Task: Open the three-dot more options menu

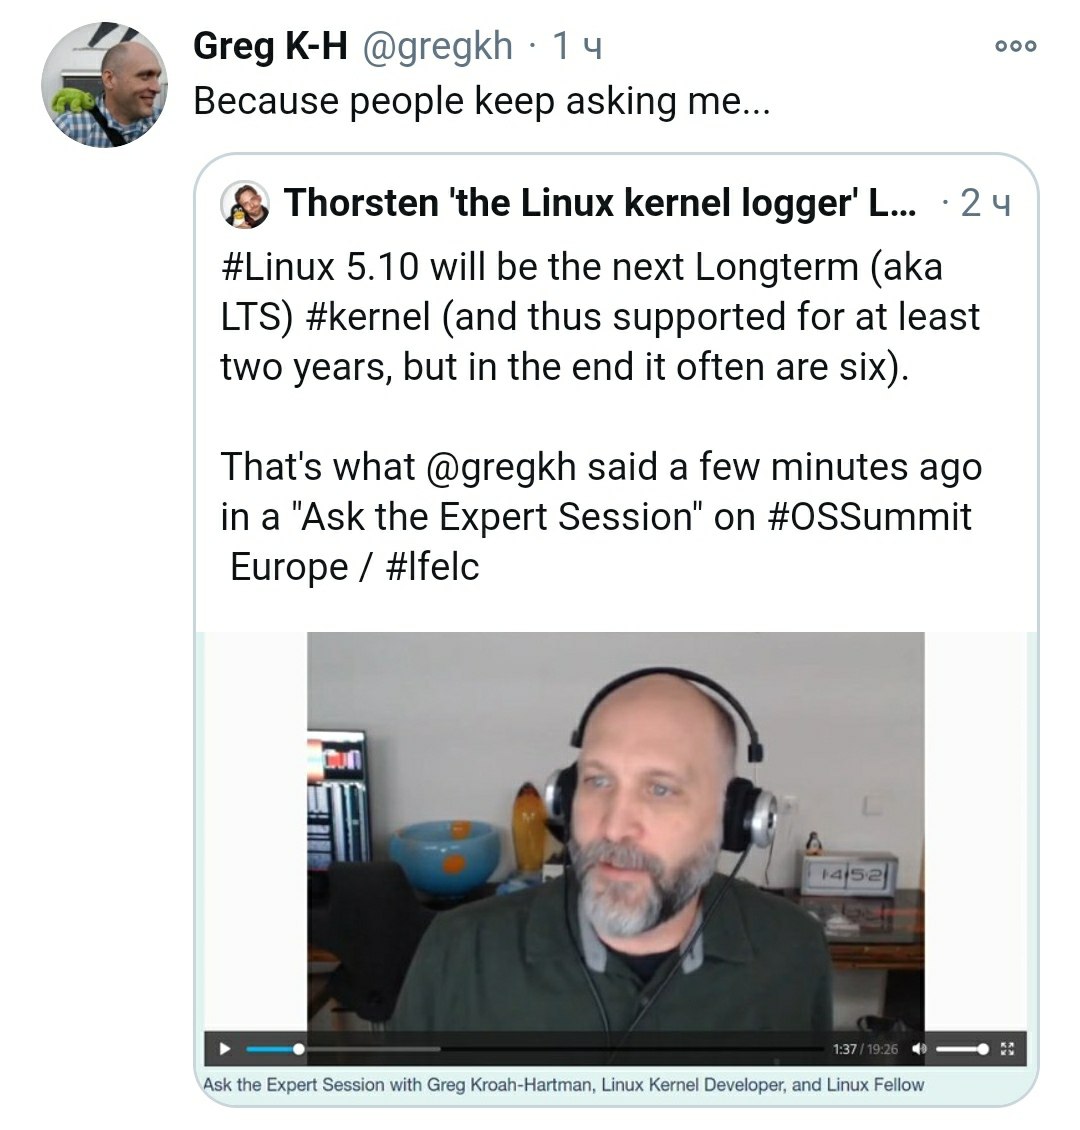Action: point(1015,46)
